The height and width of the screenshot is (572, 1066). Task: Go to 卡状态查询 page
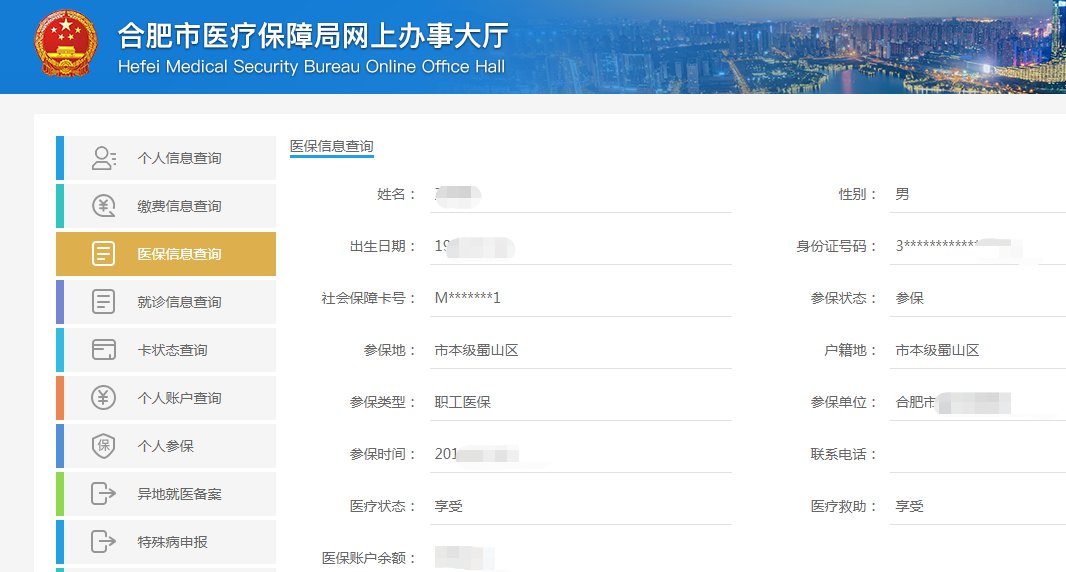[x=172, y=350]
